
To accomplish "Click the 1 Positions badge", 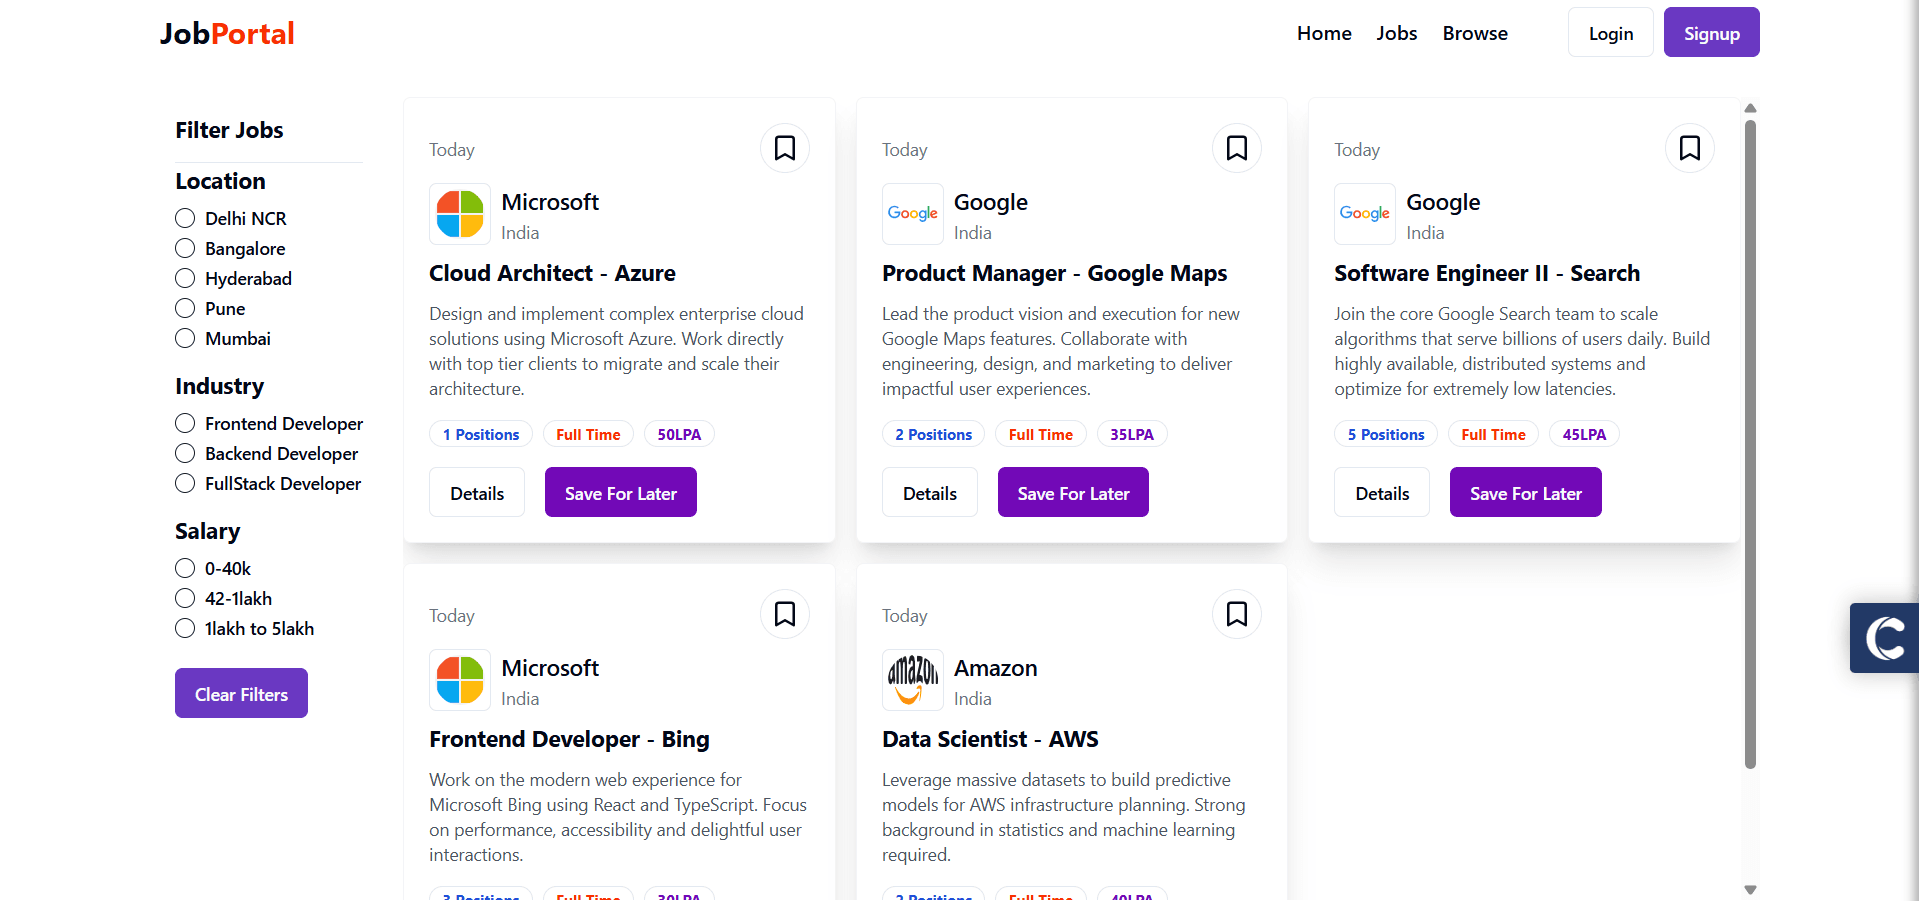I will click(x=481, y=434).
